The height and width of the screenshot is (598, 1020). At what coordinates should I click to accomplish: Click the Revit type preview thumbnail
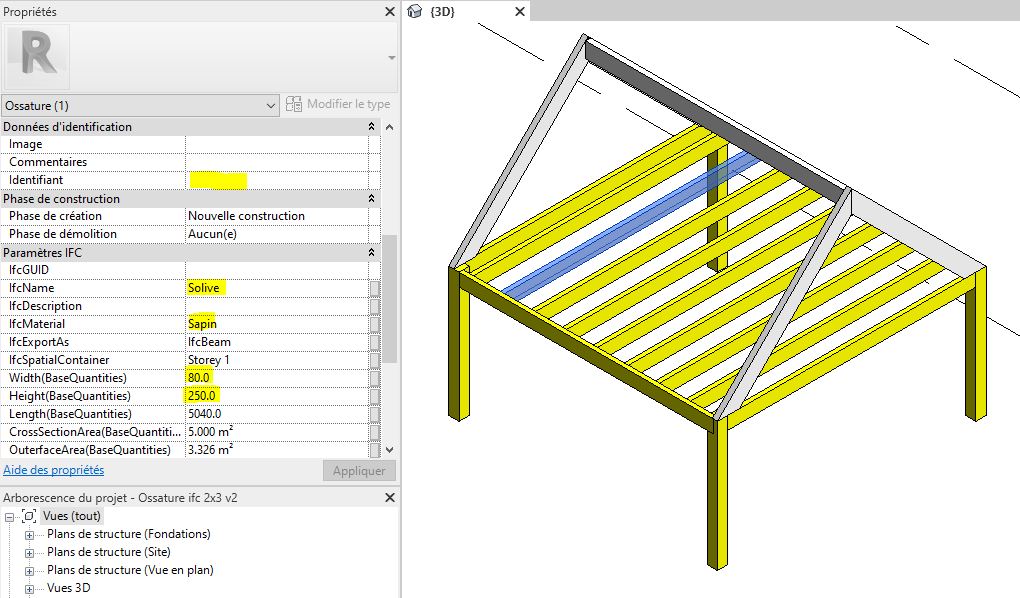click(x=37, y=56)
